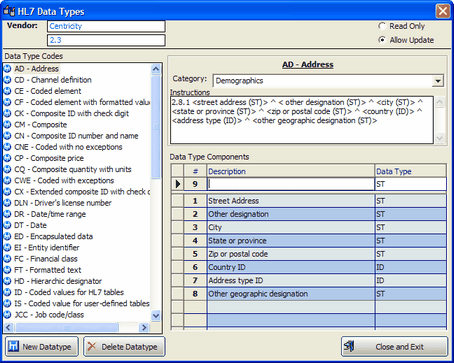Screen dimensions: 454x363
Task: Click the icon beside CD - Channel definition
Action: click(x=7, y=80)
